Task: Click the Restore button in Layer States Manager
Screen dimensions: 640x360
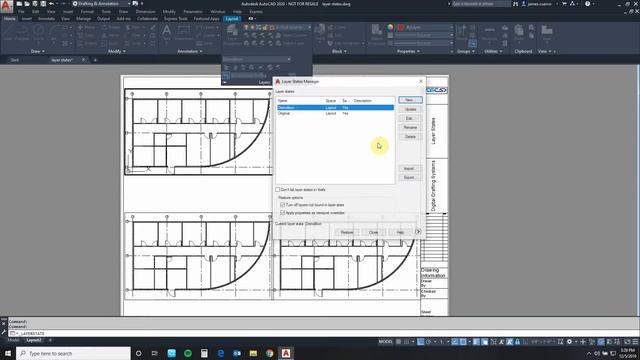Action: [347, 232]
